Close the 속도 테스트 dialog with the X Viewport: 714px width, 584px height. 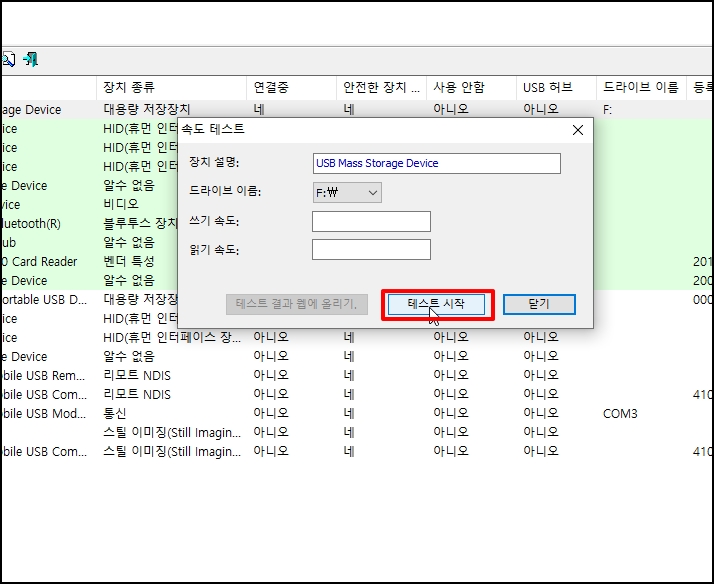[578, 130]
